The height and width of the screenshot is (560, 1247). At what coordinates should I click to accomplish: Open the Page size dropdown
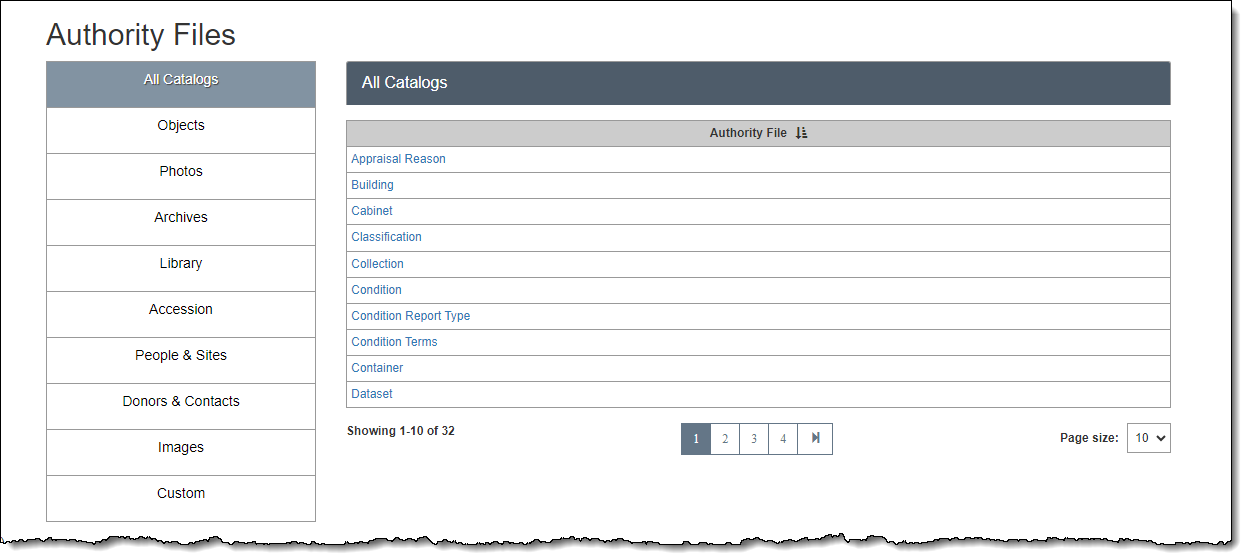coord(1148,438)
